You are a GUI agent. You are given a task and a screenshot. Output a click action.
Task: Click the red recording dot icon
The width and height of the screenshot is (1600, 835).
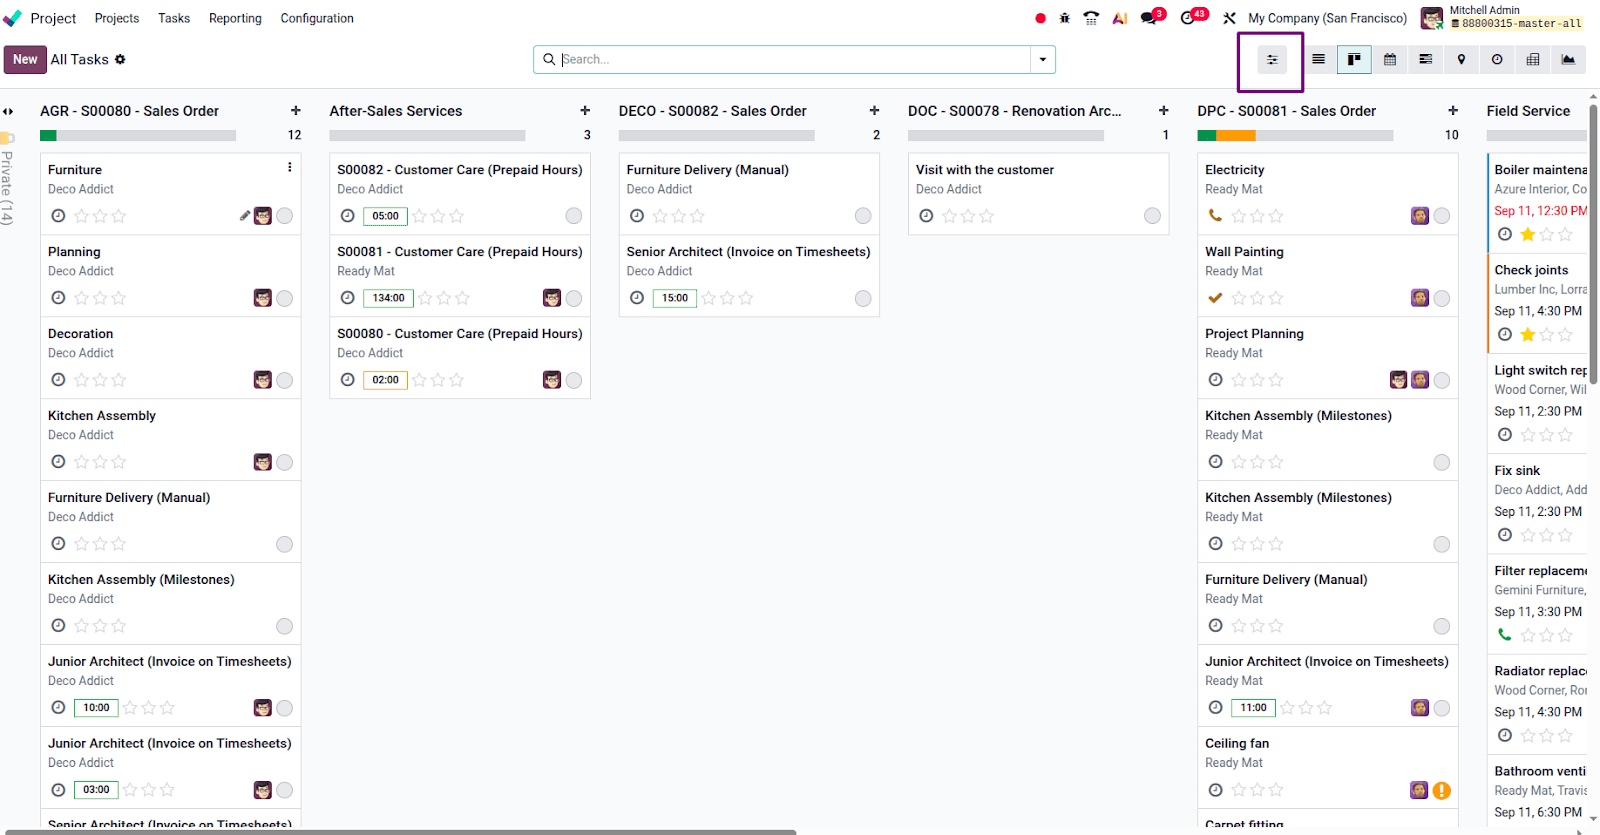(x=1040, y=18)
